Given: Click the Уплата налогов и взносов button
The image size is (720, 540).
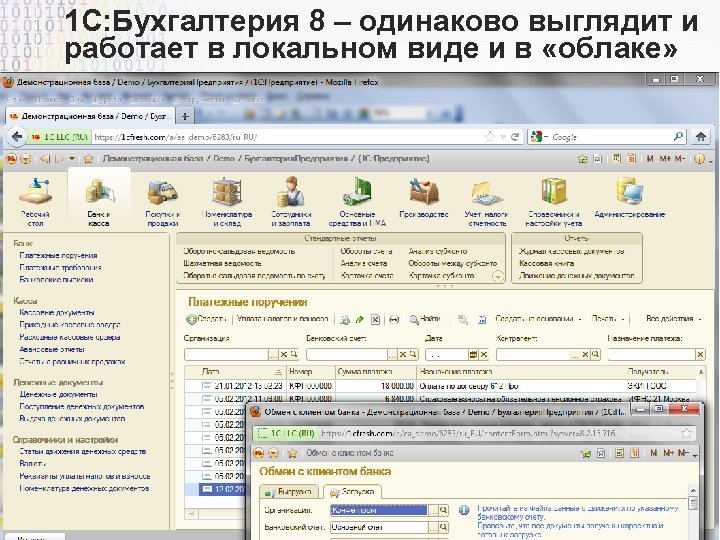Looking at the screenshot, I should pos(283,319).
